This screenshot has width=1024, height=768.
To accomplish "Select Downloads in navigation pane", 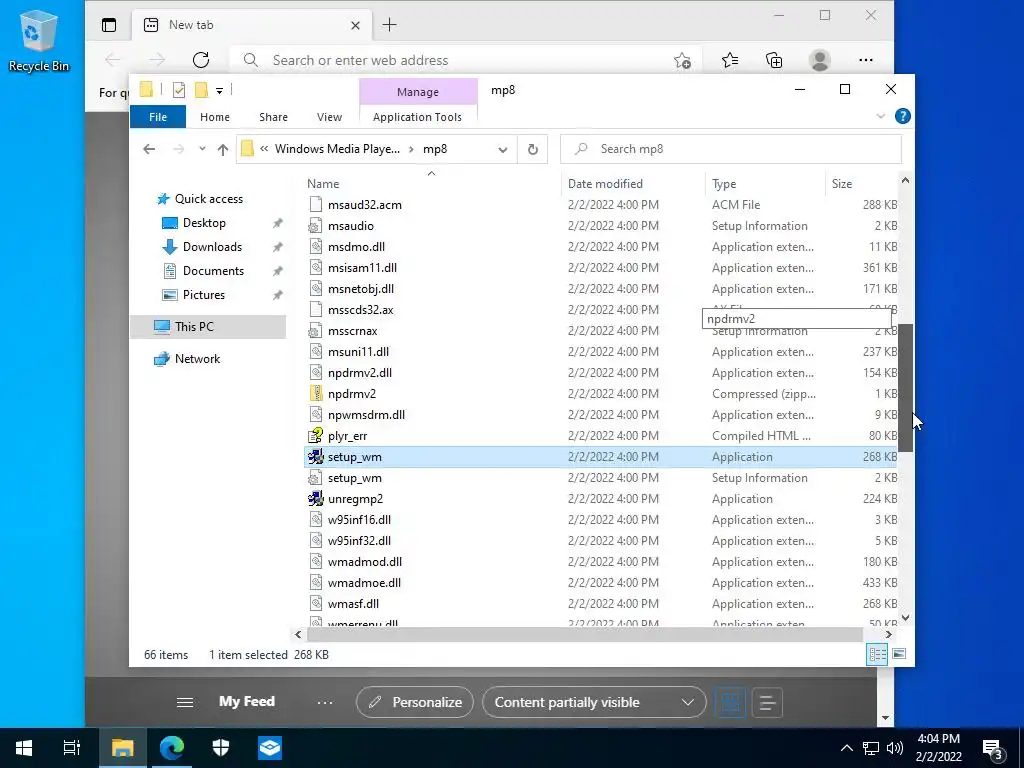I will click(x=212, y=247).
